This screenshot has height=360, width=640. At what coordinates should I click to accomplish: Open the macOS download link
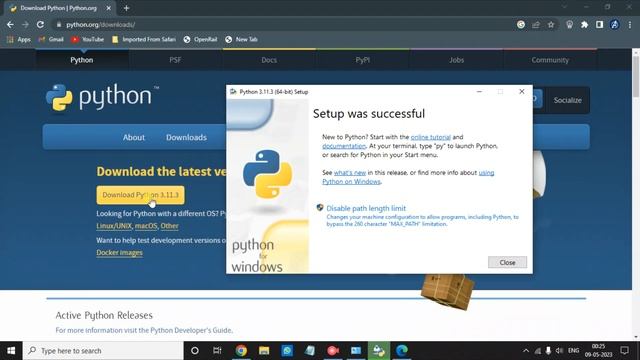pos(146,226)
